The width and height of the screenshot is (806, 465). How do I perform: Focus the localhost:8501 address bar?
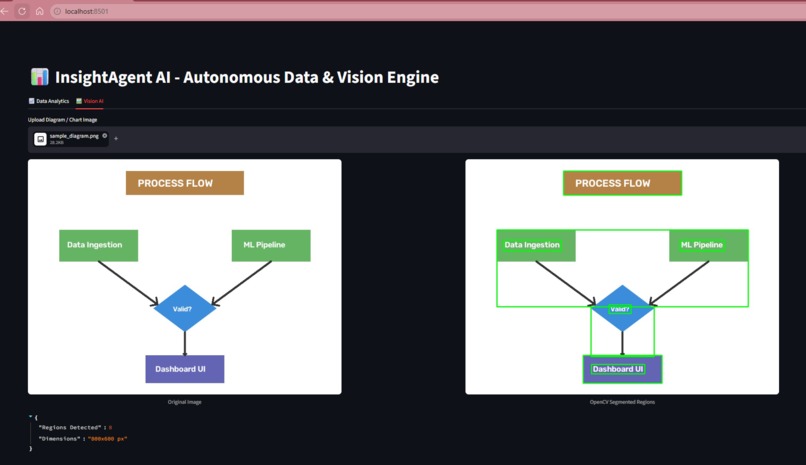(x=427, y=11)
